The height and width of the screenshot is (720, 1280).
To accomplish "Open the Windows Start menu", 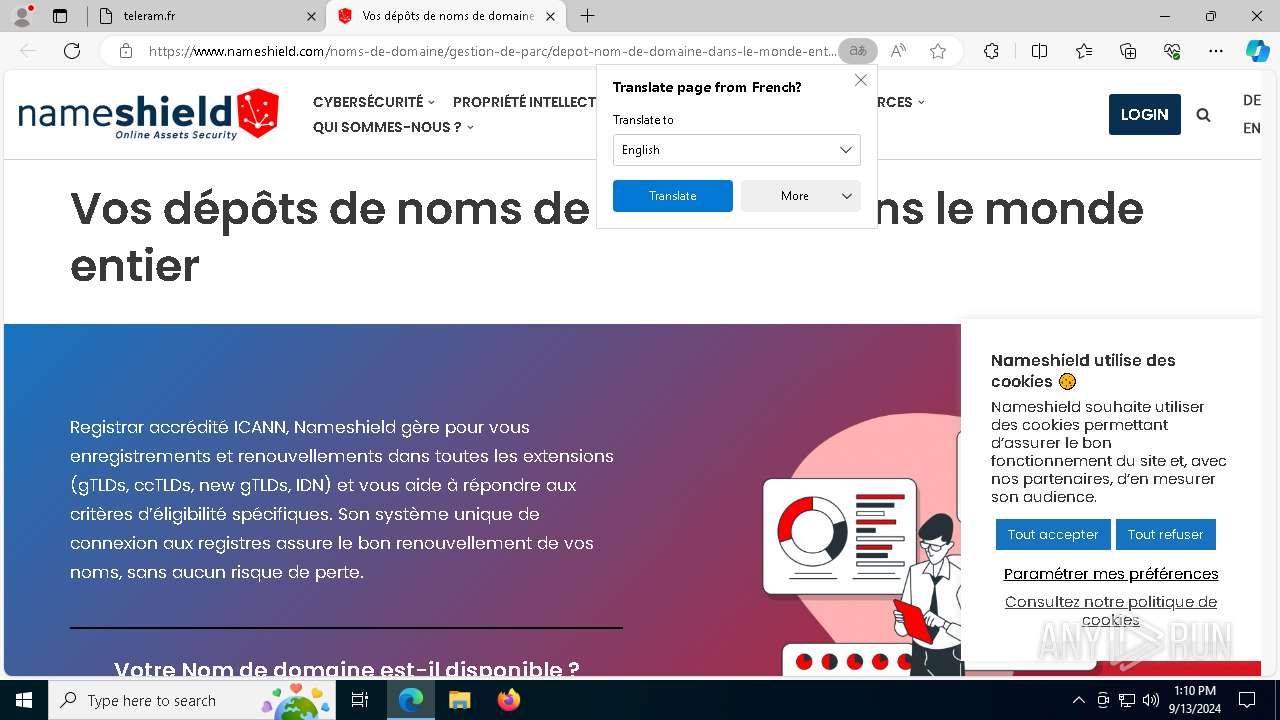I will tap(24, 700).
